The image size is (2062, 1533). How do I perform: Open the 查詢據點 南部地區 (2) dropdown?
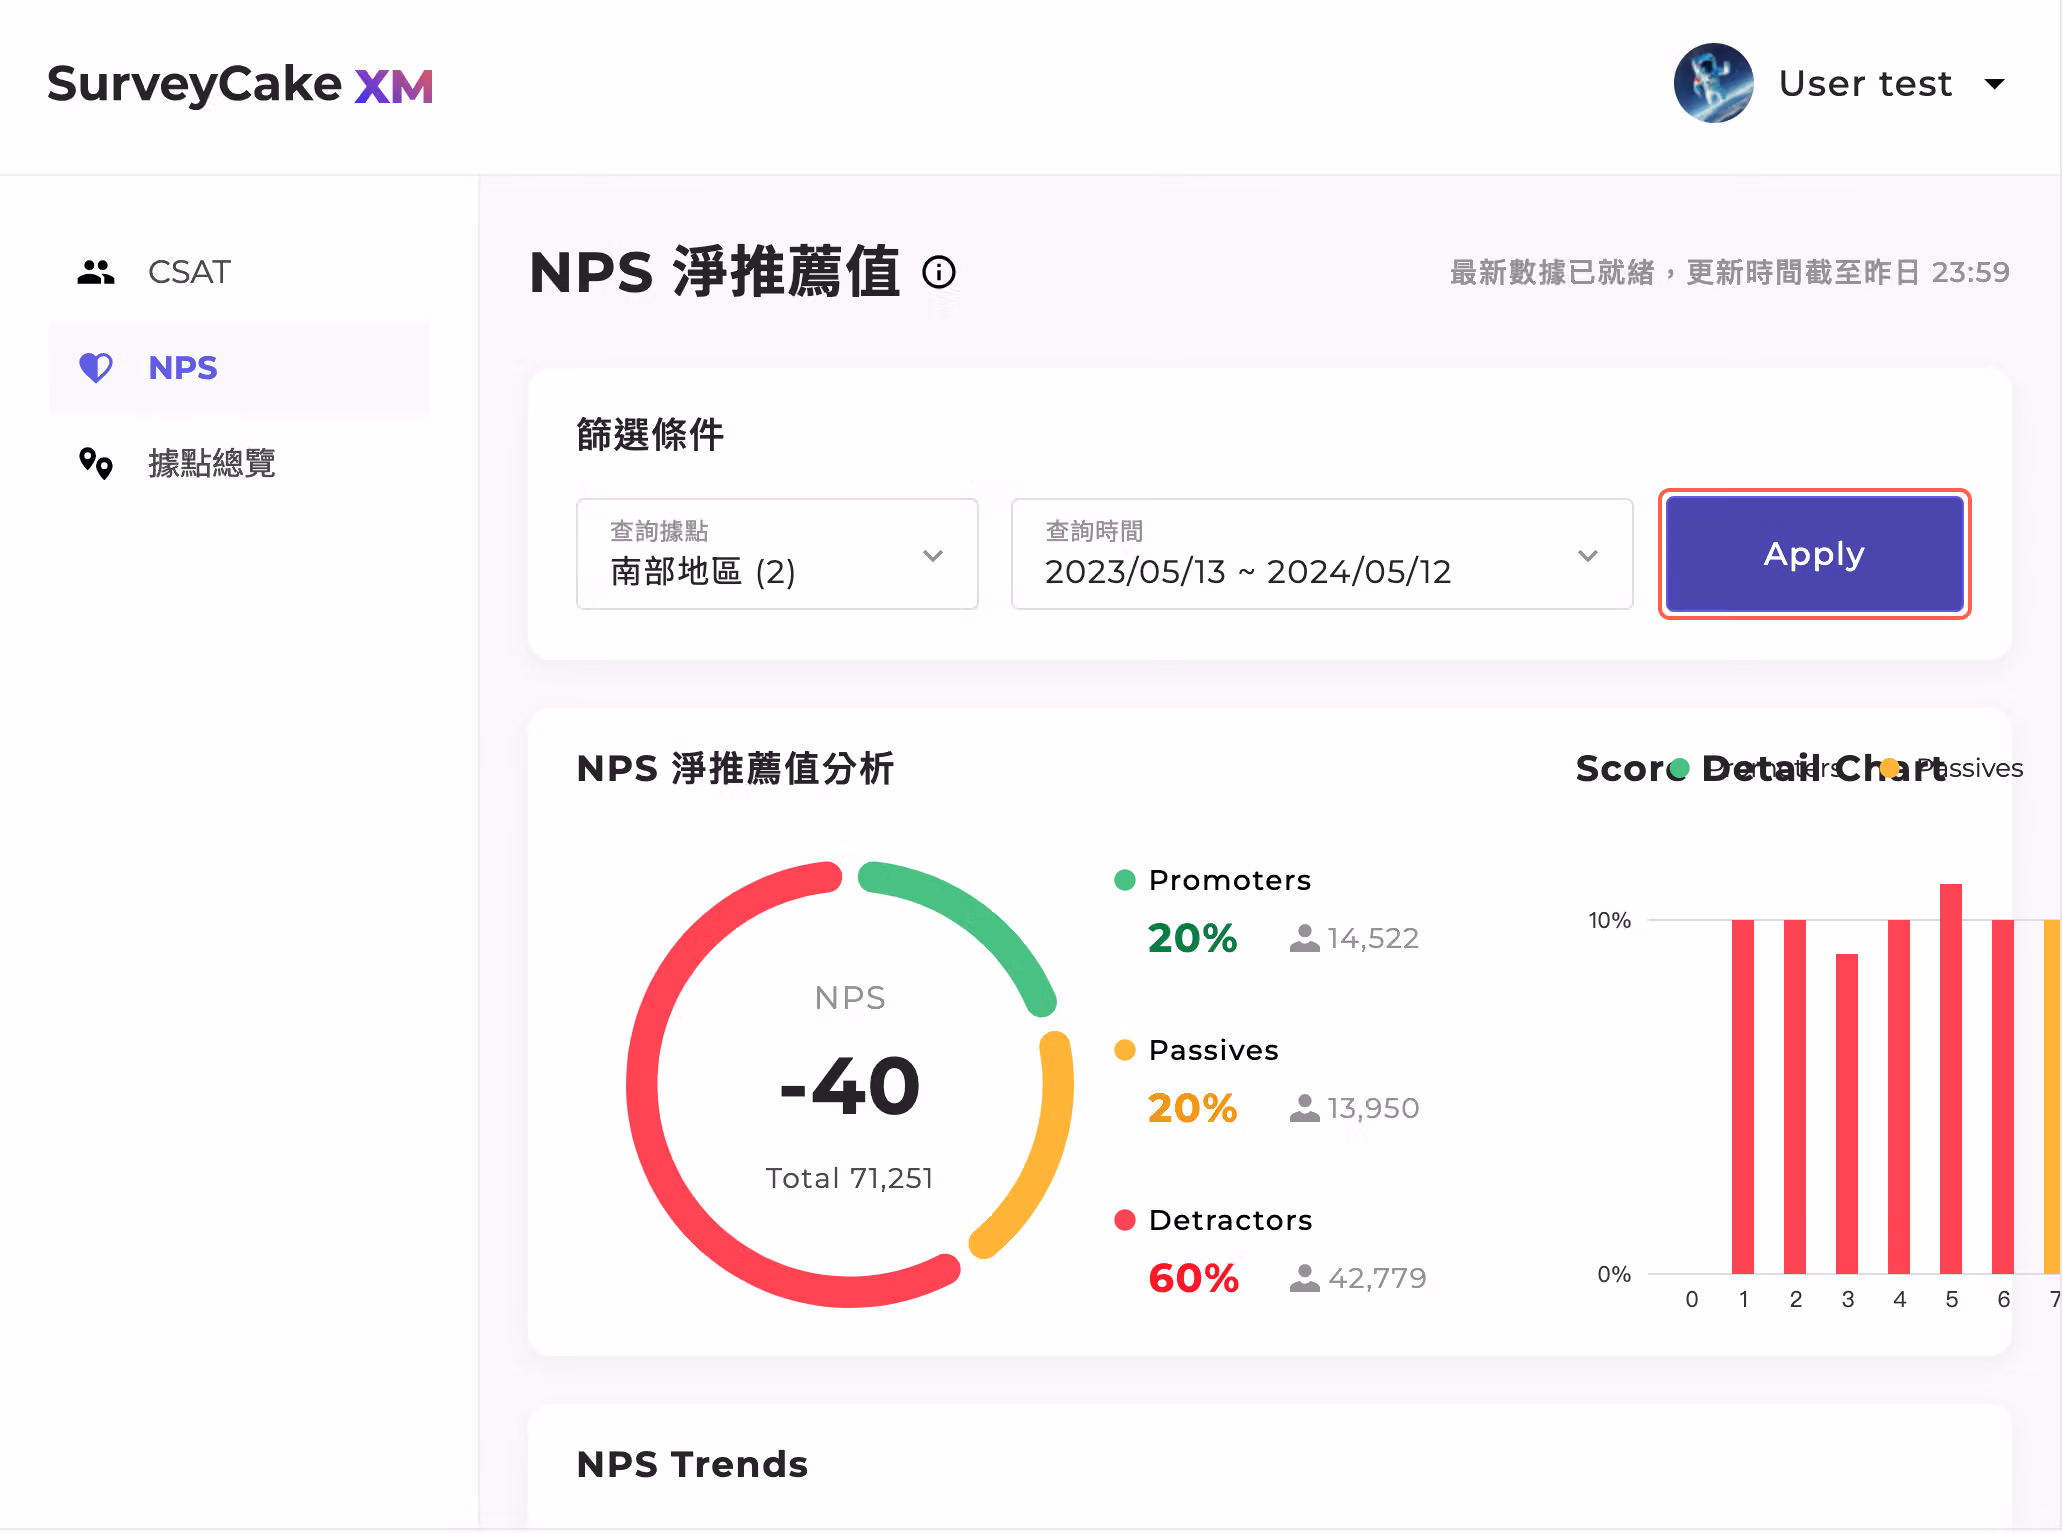777,554
